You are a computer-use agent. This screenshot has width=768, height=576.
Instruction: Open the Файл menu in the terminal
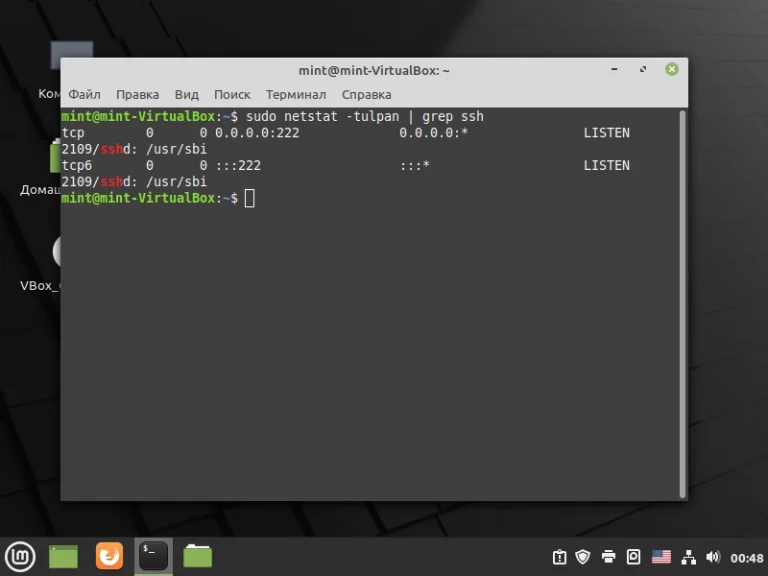(x=84, y=95)
